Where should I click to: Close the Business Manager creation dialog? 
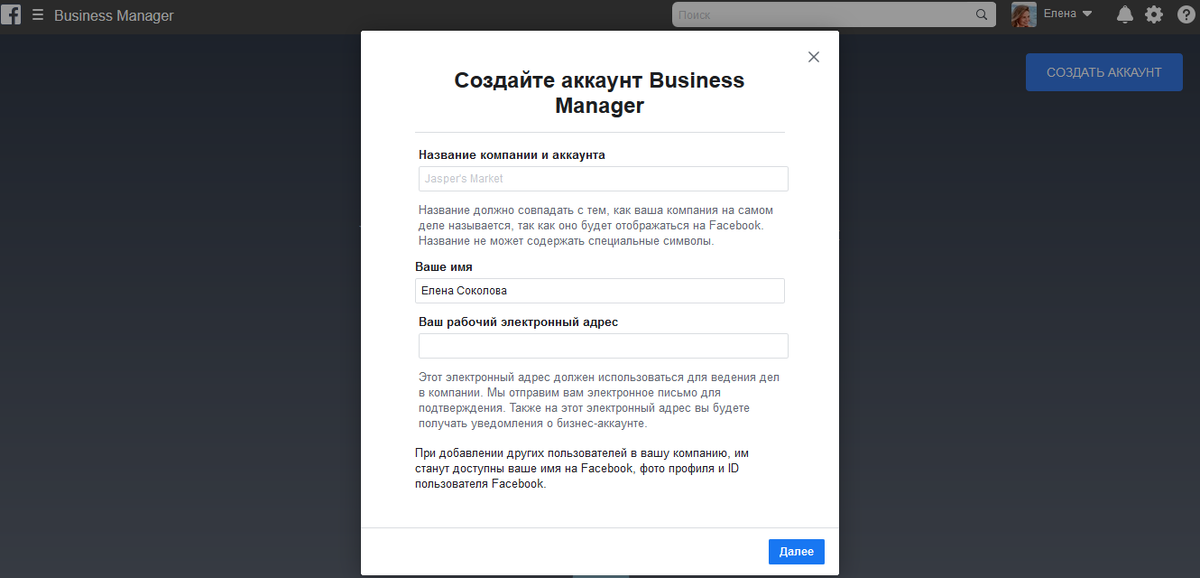pos(814,57)
